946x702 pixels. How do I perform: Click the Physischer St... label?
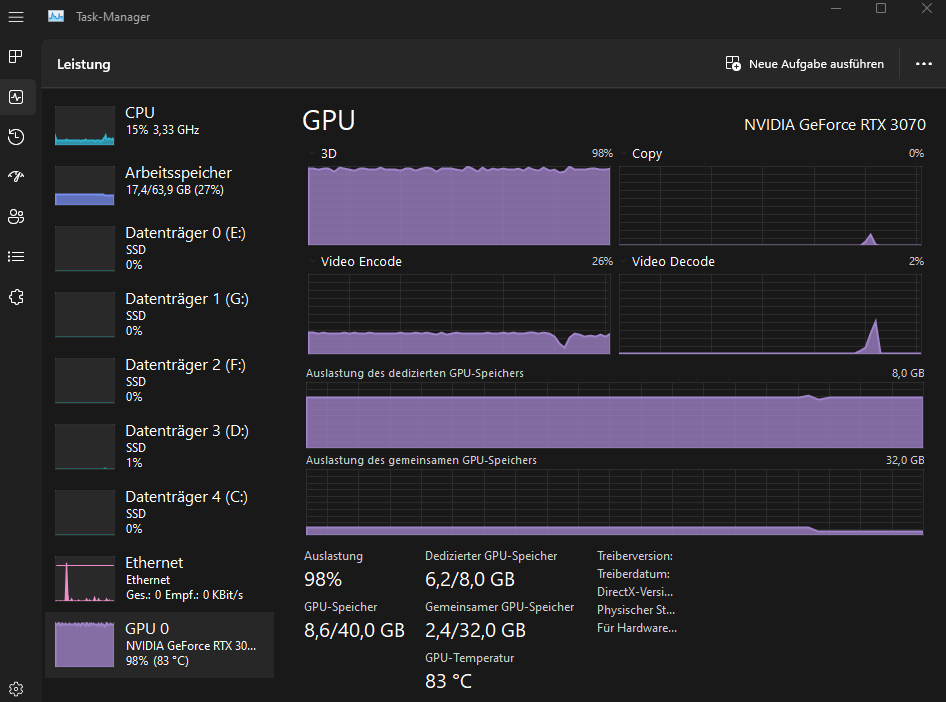click(636, 610)
